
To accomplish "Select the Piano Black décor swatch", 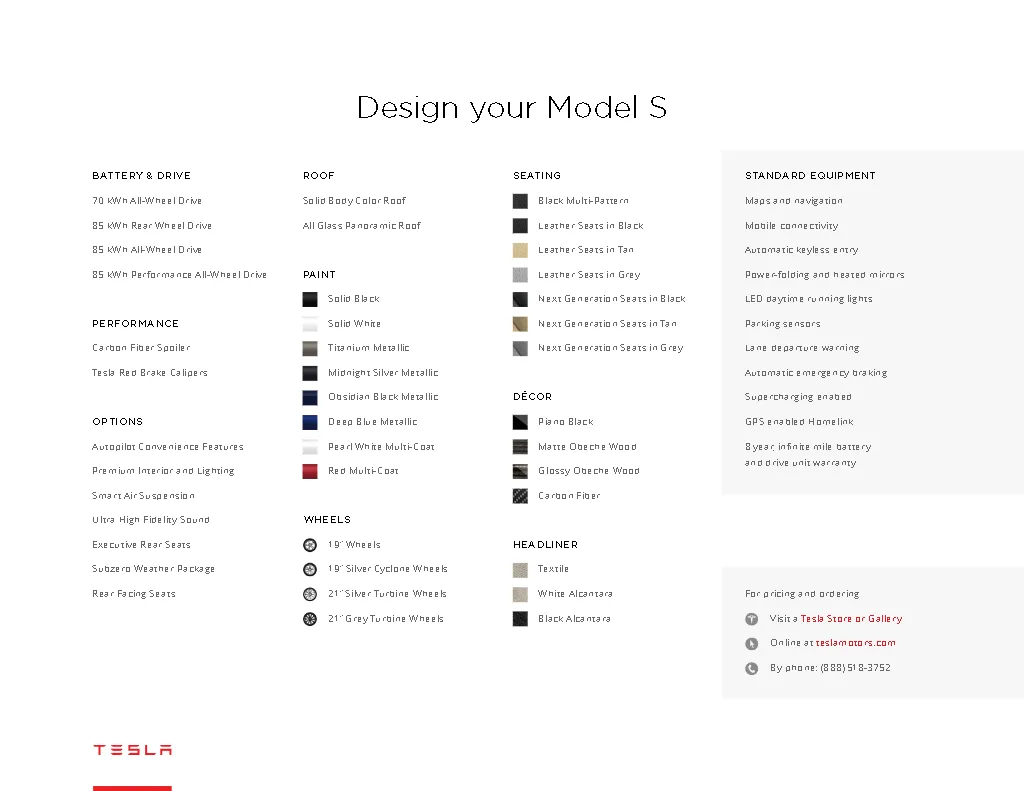I will 520,422.
